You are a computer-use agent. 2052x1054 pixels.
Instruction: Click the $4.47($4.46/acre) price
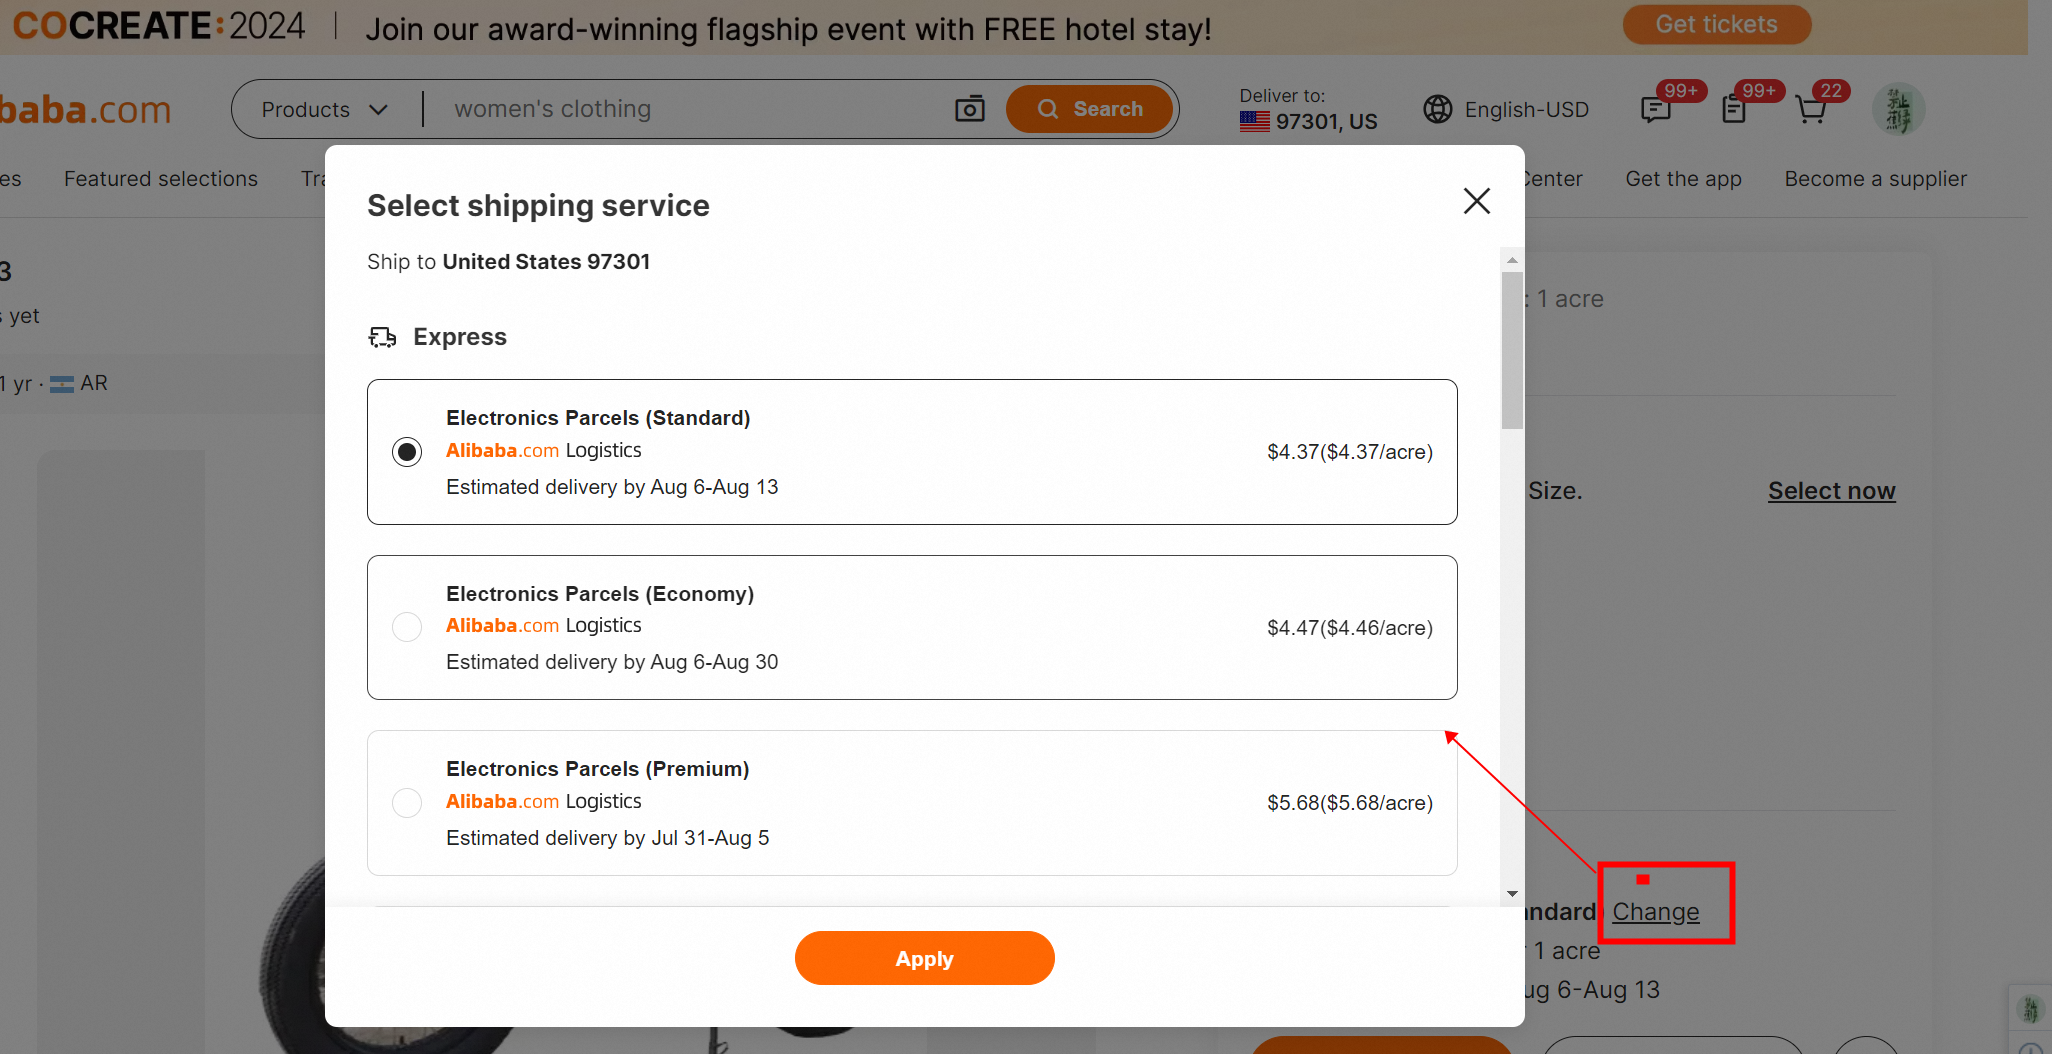pos(1350,628)
